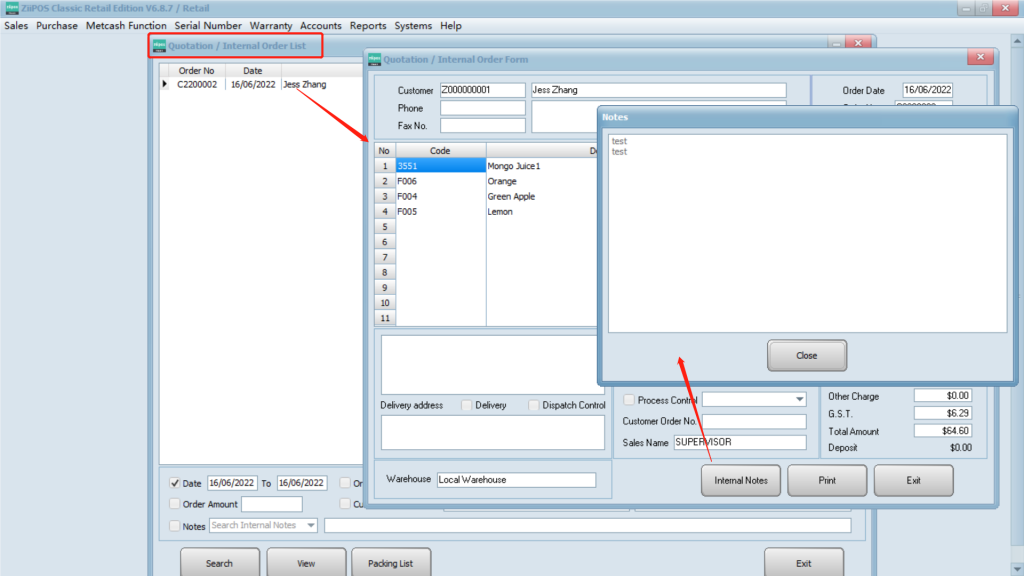
Task: Tick the Dispatch Control checkbox
Action: (x=534, y=405)
